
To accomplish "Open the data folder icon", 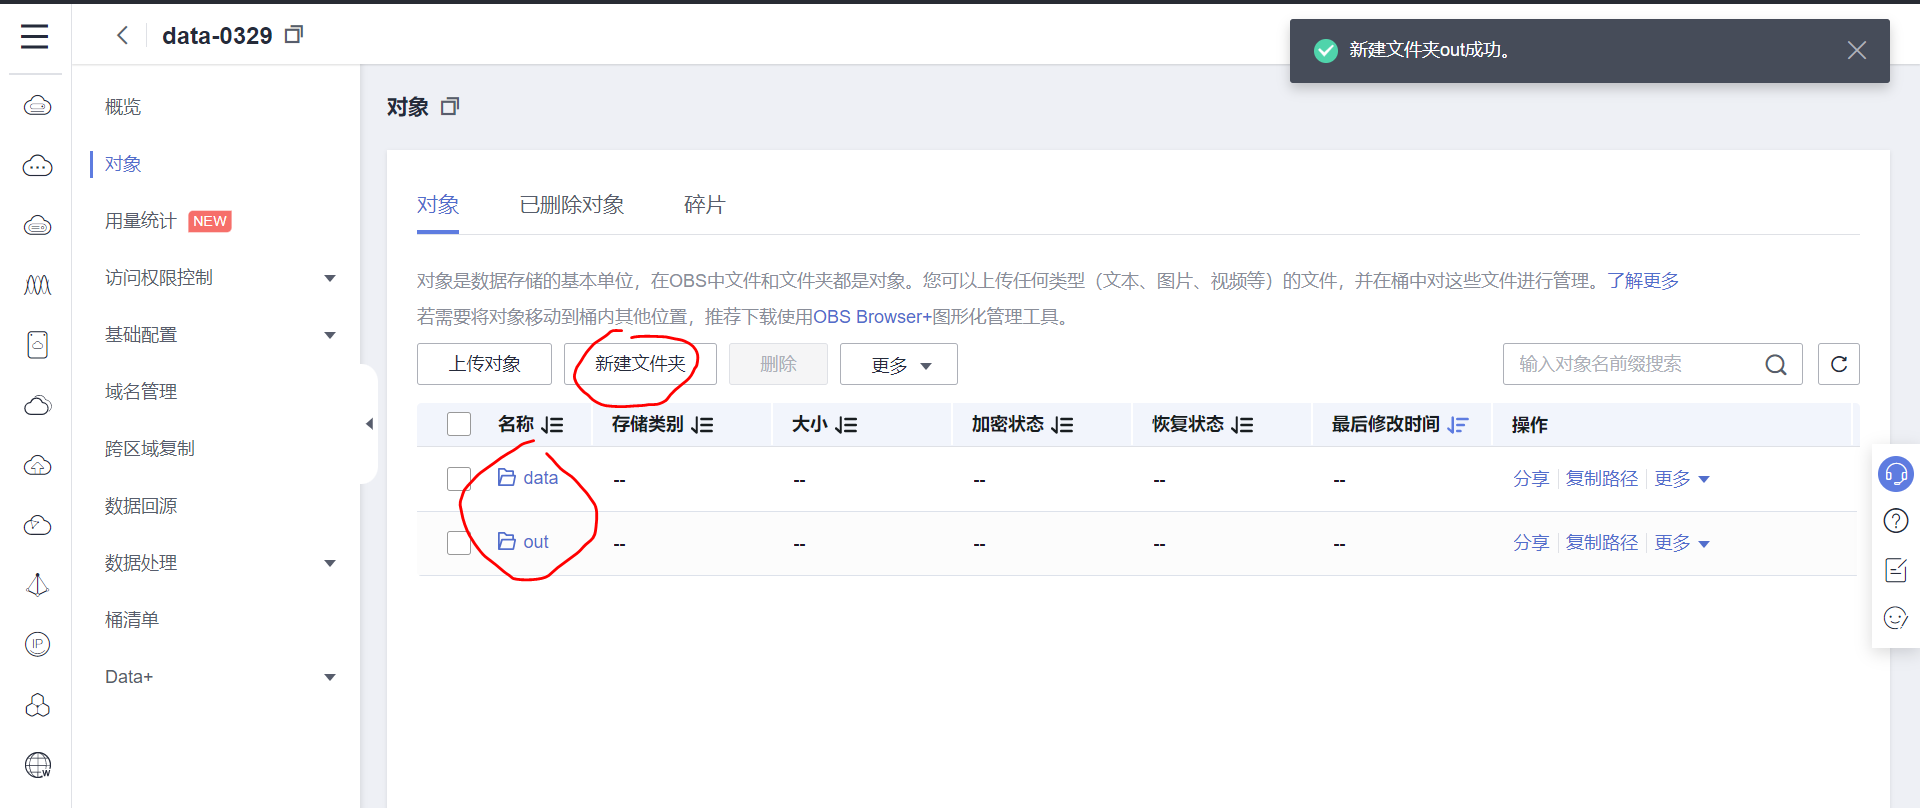I will (506, 478).
